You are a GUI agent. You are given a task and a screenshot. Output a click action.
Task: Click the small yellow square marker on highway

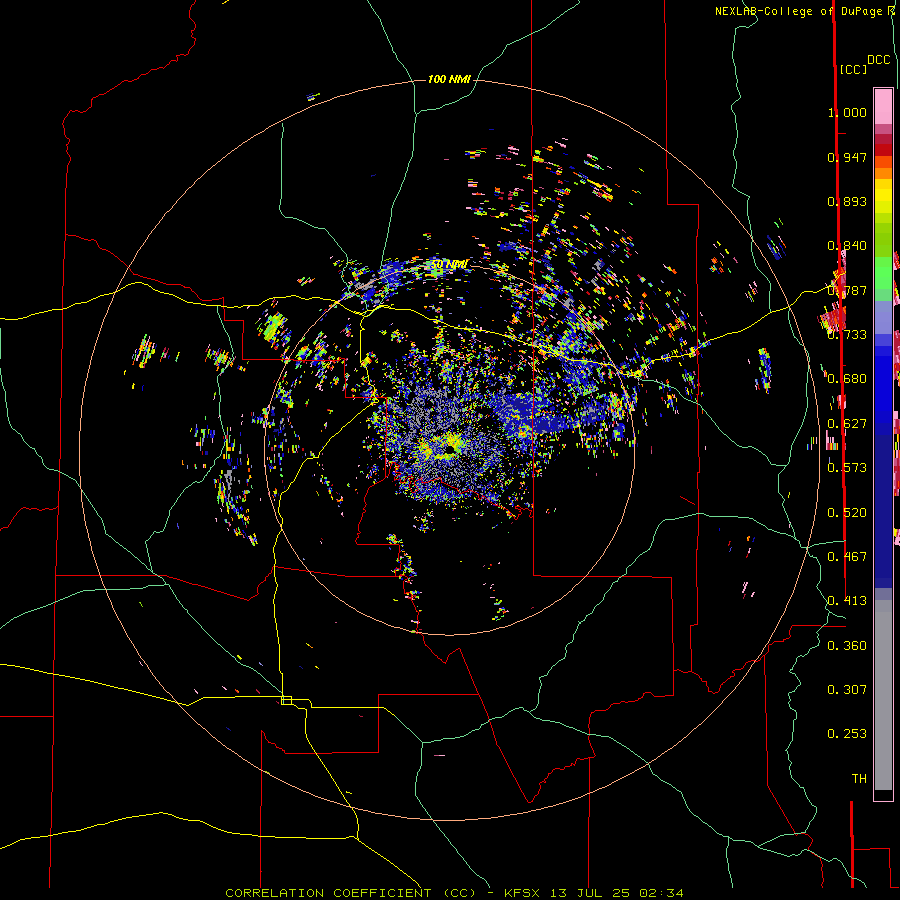(286, 700)
